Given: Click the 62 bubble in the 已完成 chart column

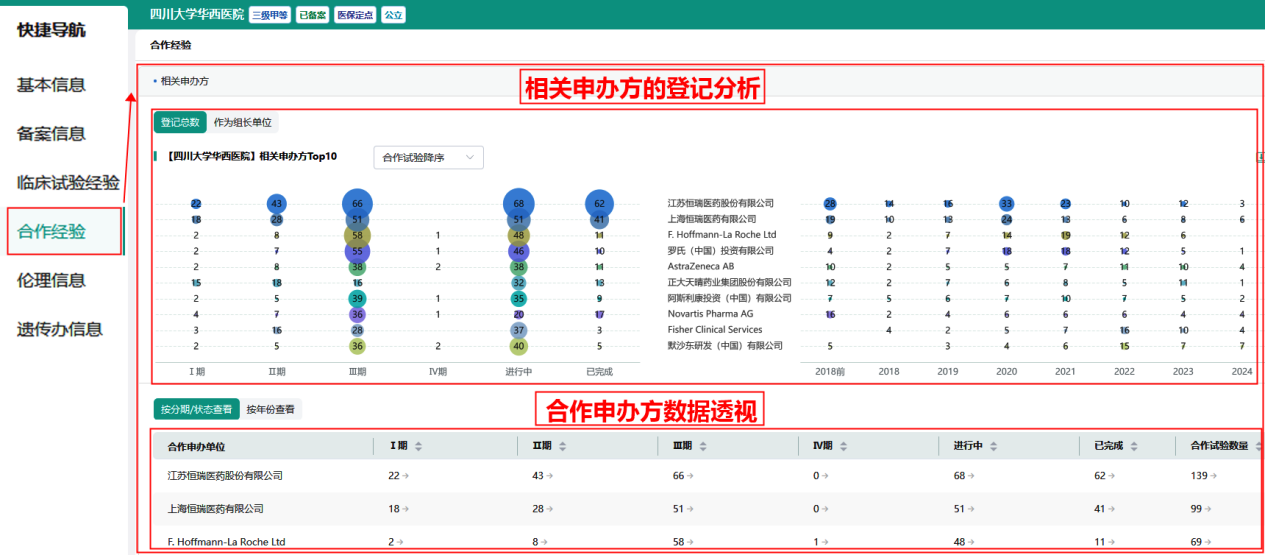Looking at the screenshot, I should click(x=599, y=203).
